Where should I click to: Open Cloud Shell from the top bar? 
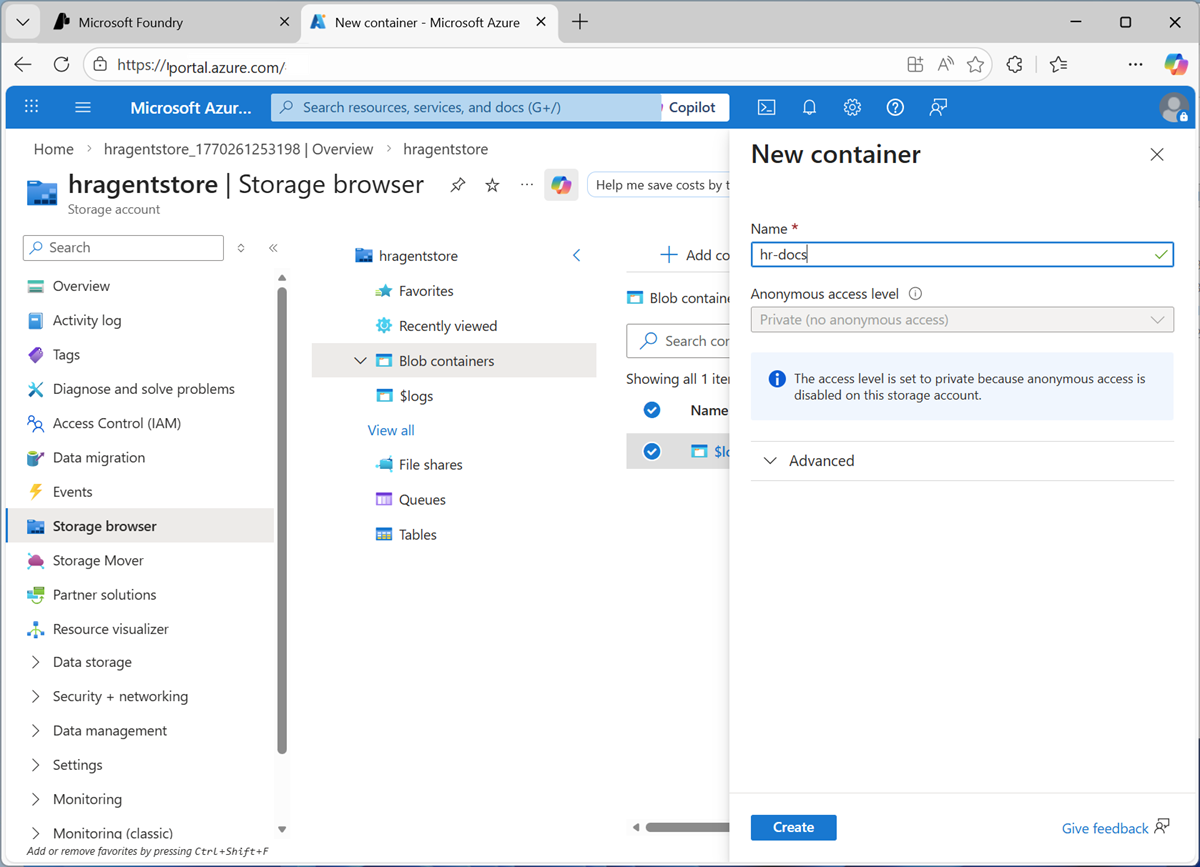pos(767,107)
